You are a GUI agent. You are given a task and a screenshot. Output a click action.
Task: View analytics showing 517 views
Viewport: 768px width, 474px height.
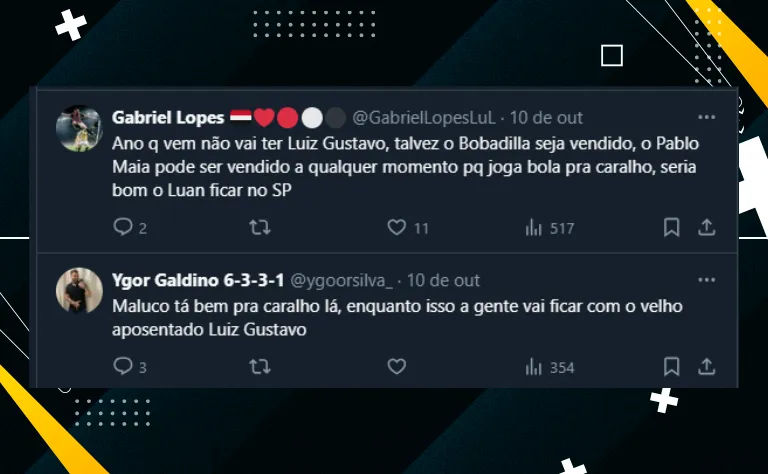point(550,228)
